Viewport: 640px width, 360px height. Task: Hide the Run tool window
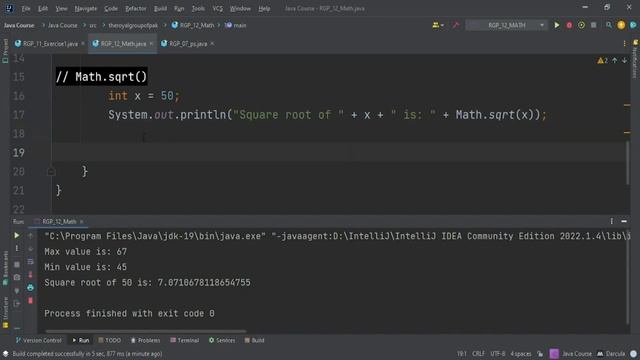tap(624, 221)
